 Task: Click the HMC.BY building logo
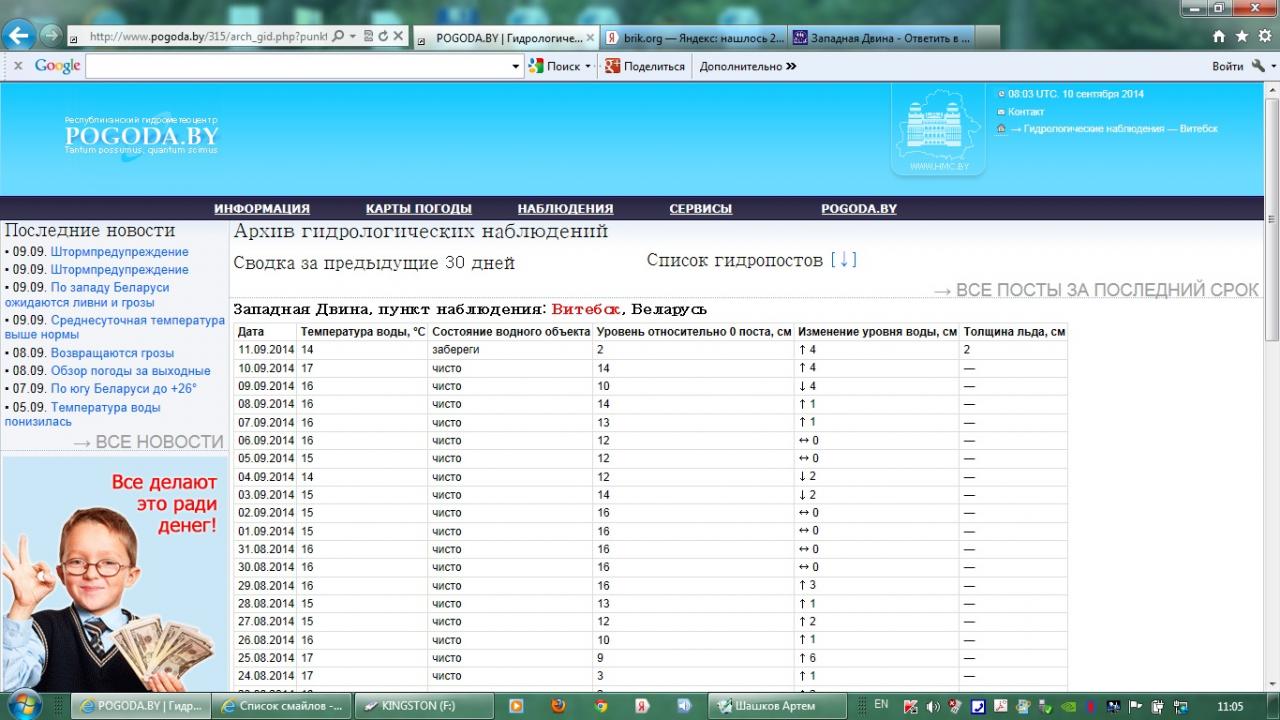938,130
